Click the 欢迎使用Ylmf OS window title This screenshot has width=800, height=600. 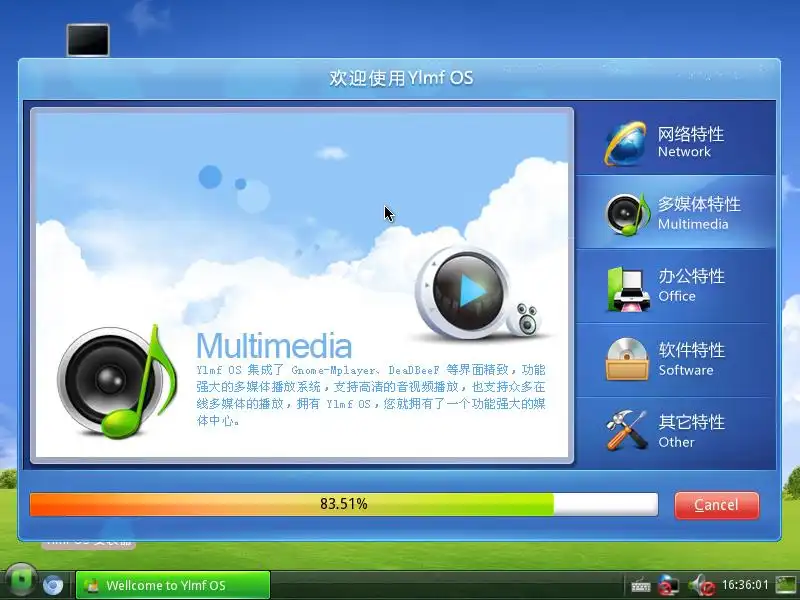tap(401, 78)
